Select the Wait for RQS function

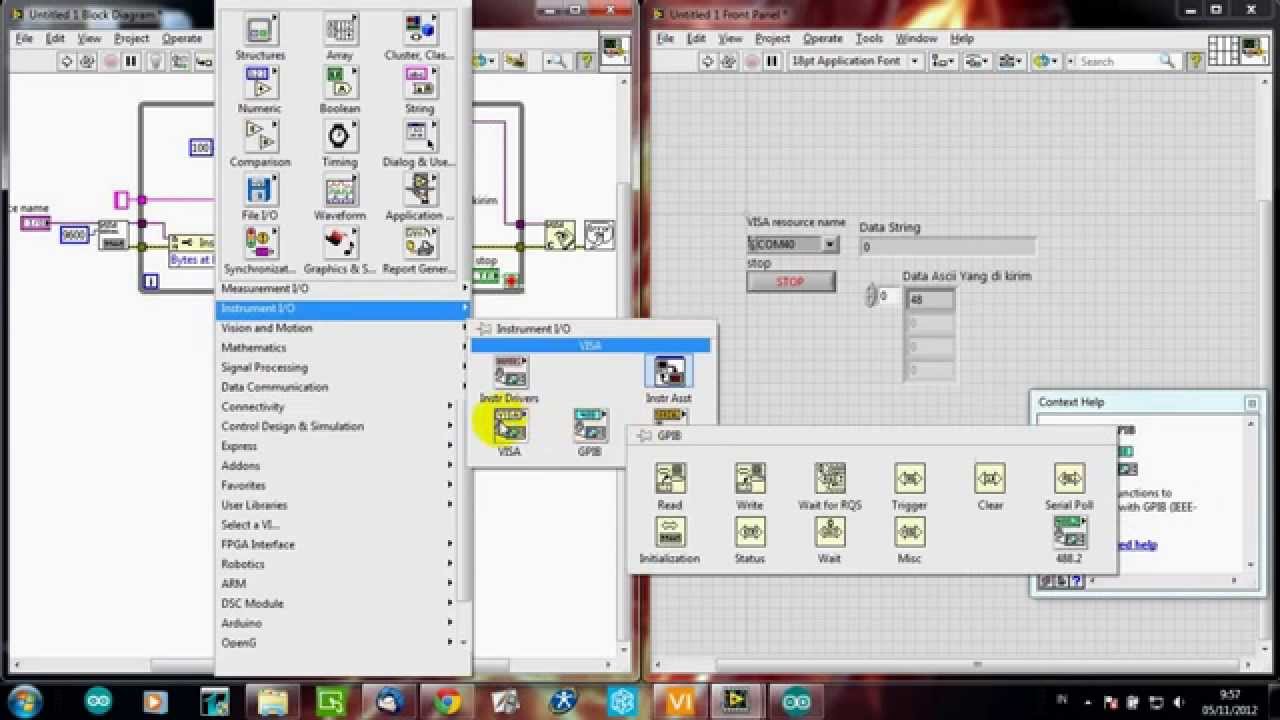click(x=830, y=478)
